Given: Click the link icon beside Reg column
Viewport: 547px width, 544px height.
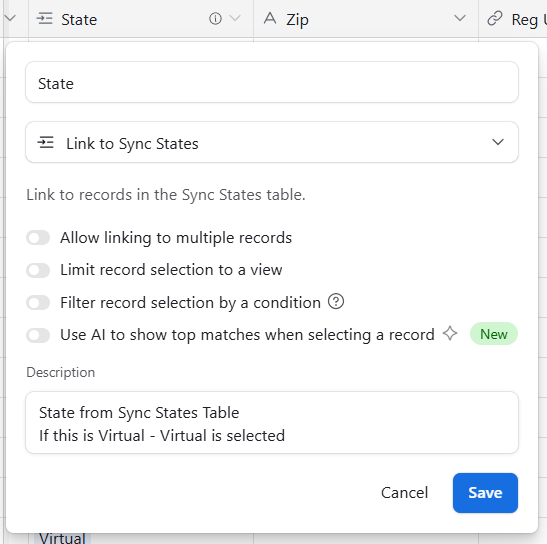Looking at the screenshot, I should coord(495,18).
